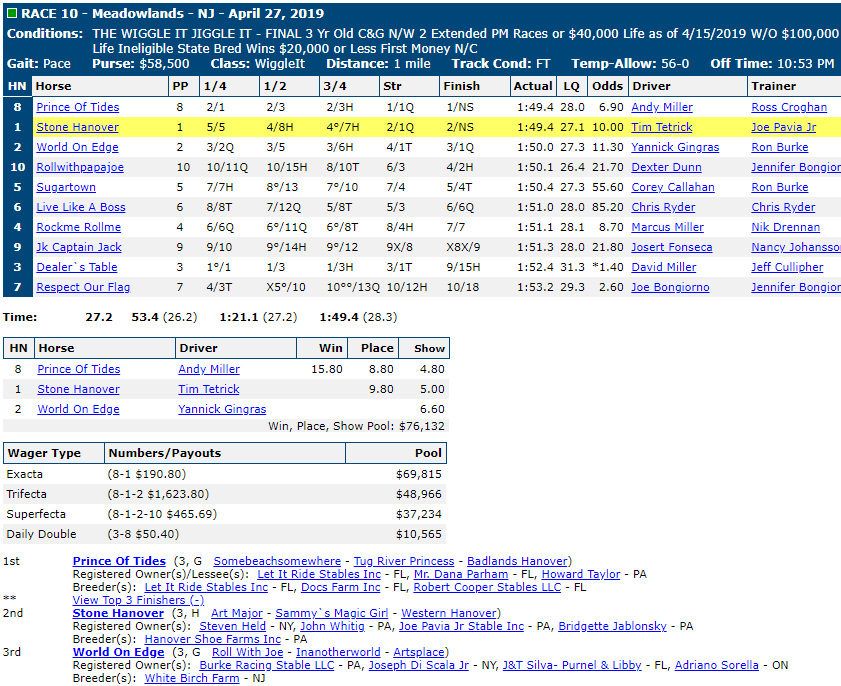Open bold World On Edge 3rd place link

119,652
